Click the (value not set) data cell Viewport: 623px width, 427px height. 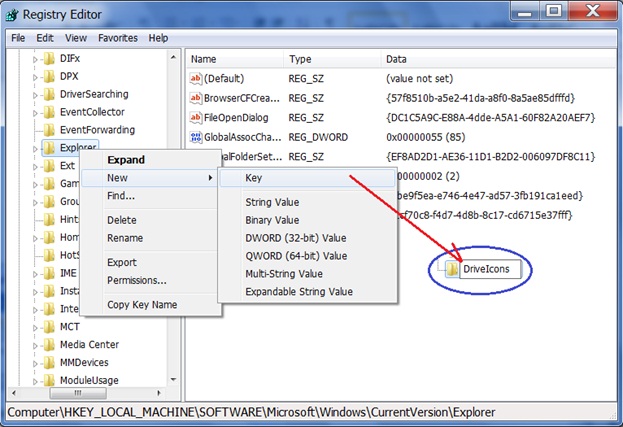click(419, 79)
